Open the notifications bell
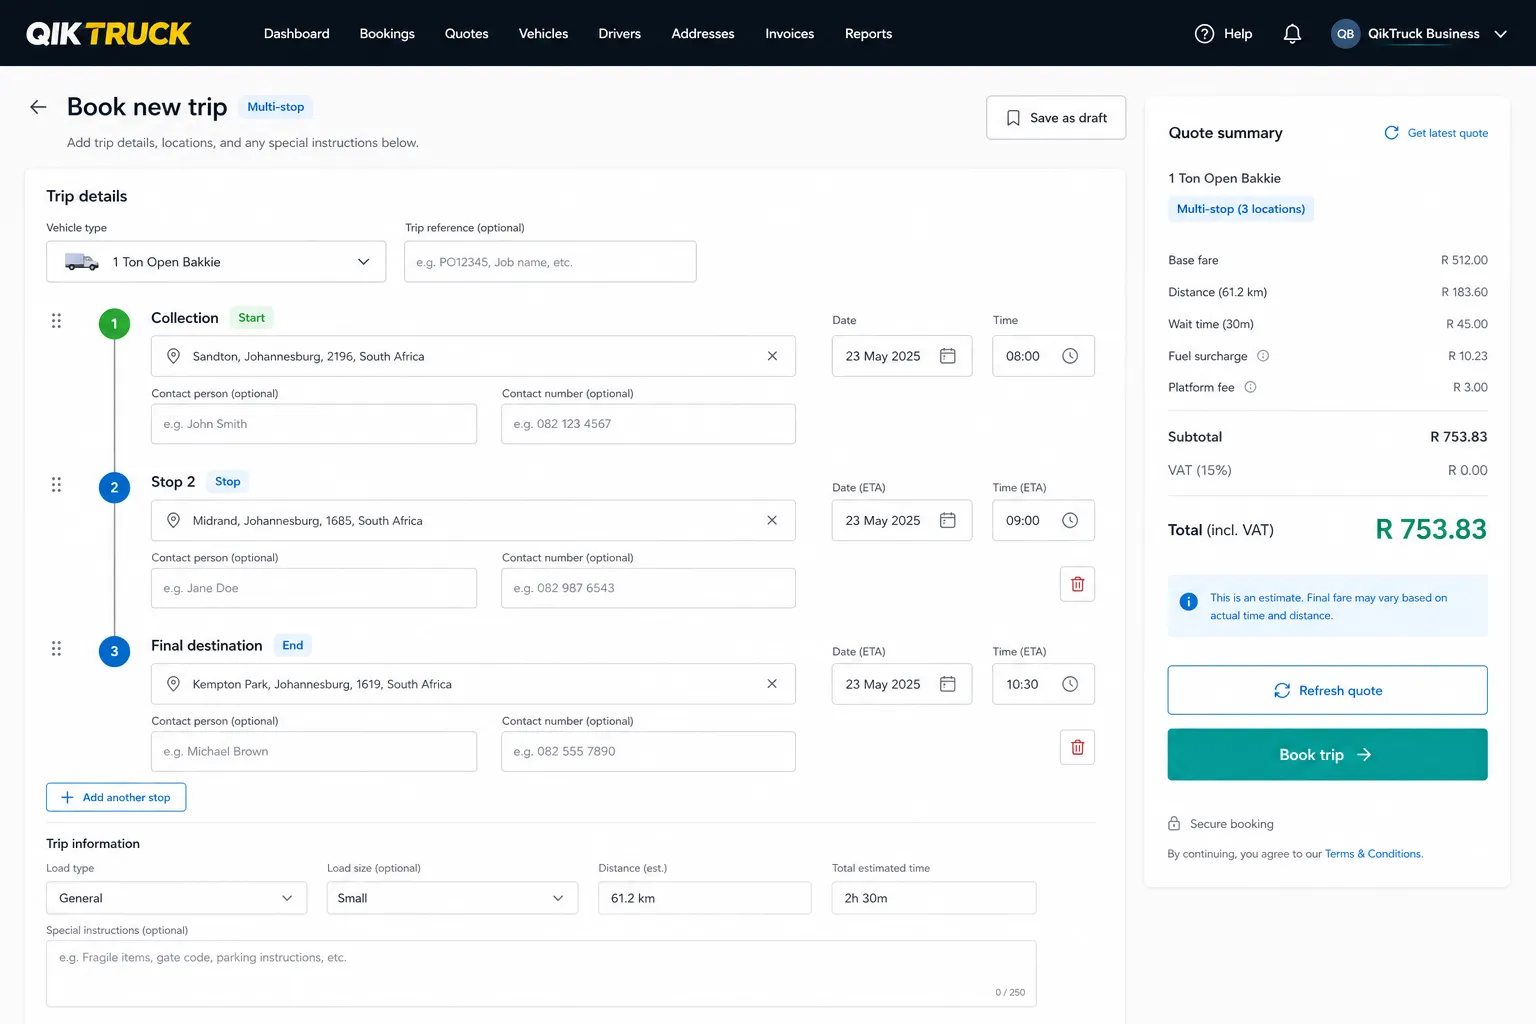Viewport: 1536px width, 1024px height. coord(1292,34)
